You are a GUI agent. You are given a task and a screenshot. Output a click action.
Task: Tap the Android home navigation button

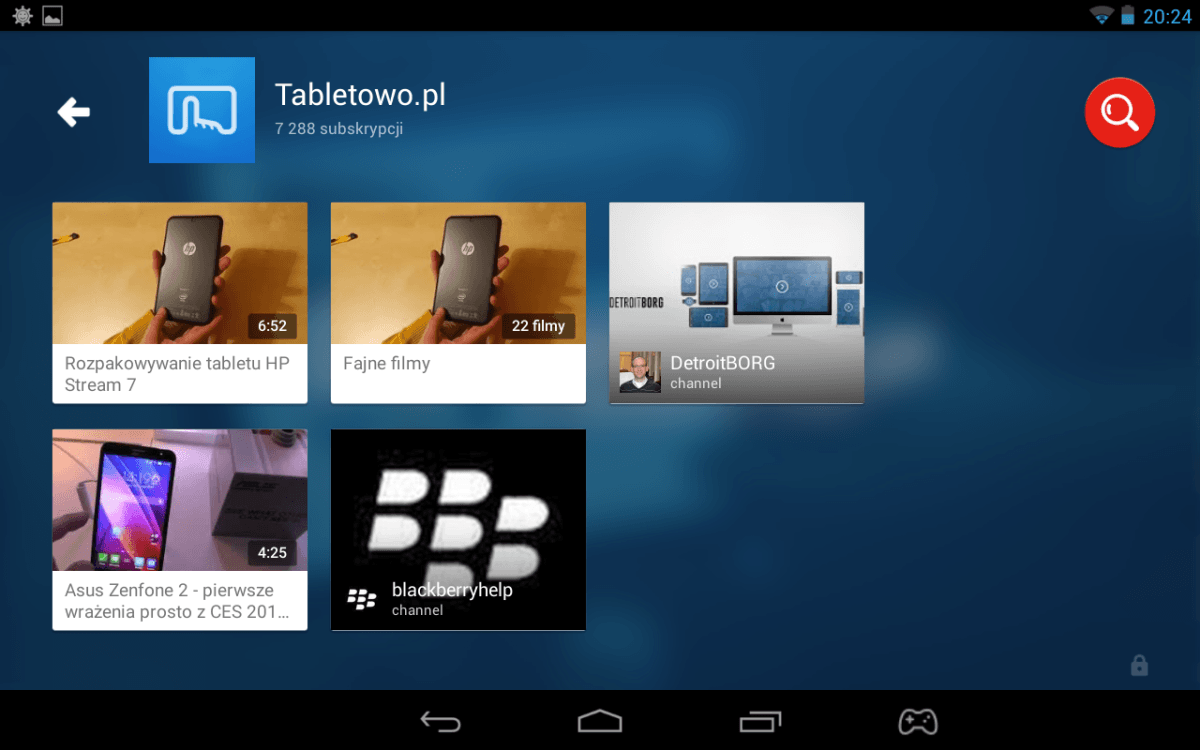(x=600, y=721)
